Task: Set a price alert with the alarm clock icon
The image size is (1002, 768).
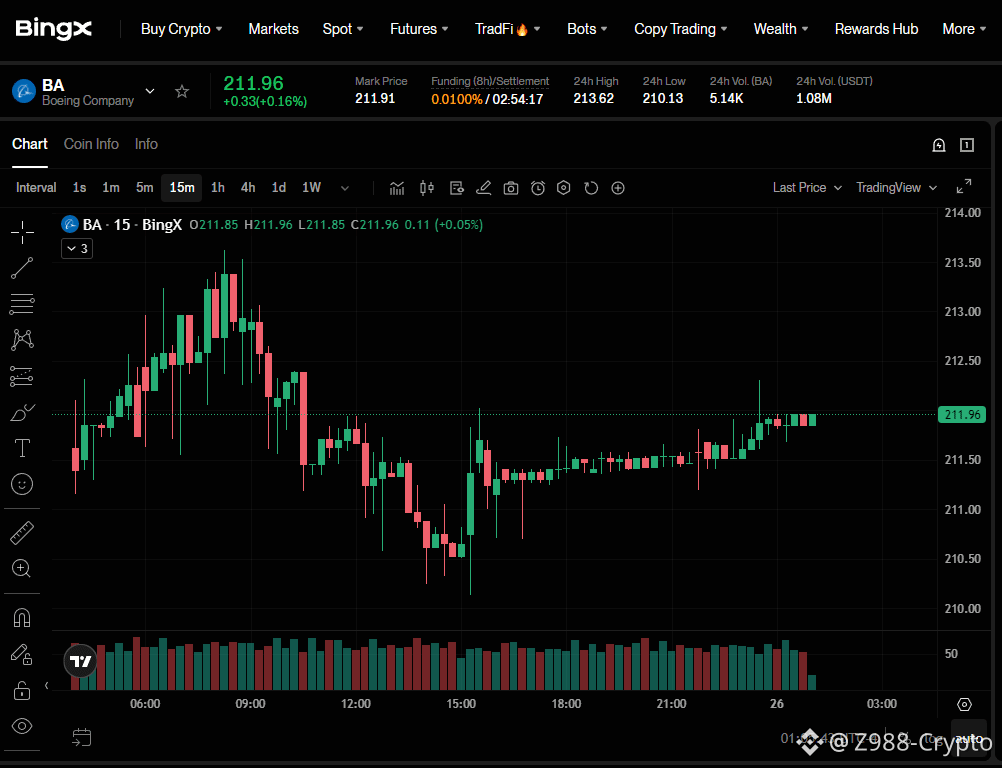Action: pos(538,188)
